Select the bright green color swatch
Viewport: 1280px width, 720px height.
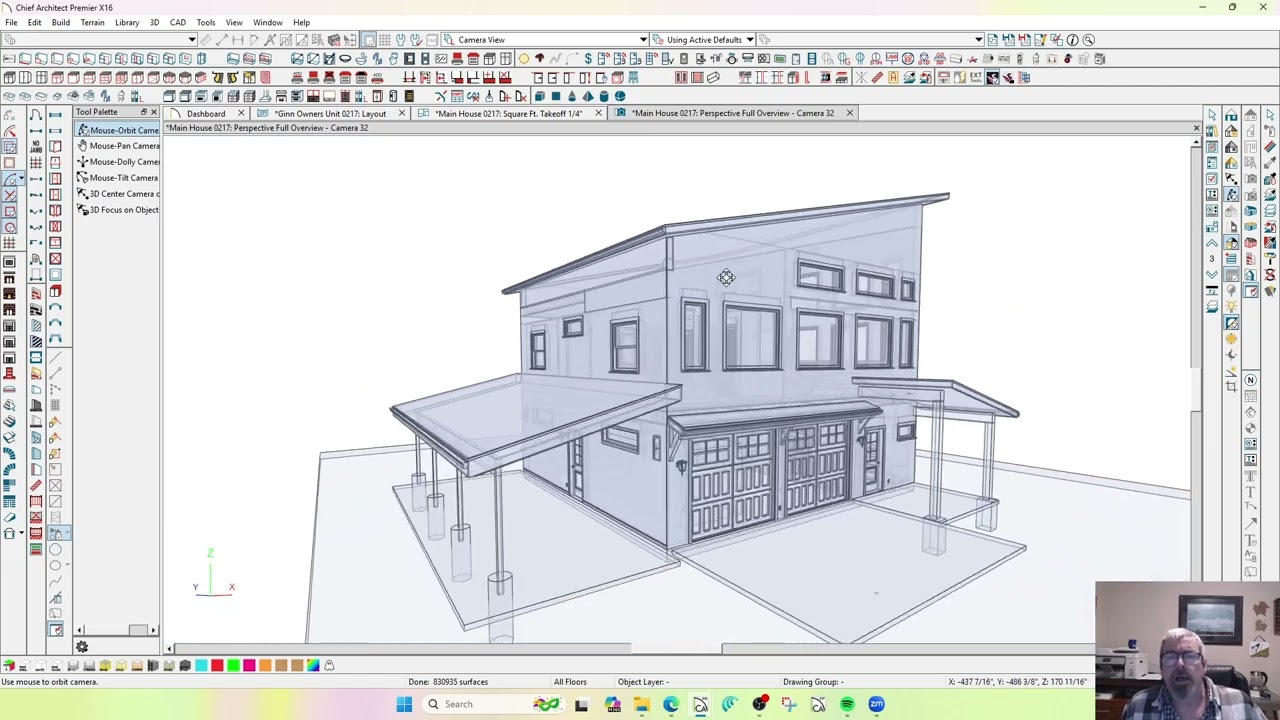pos(233,666)
